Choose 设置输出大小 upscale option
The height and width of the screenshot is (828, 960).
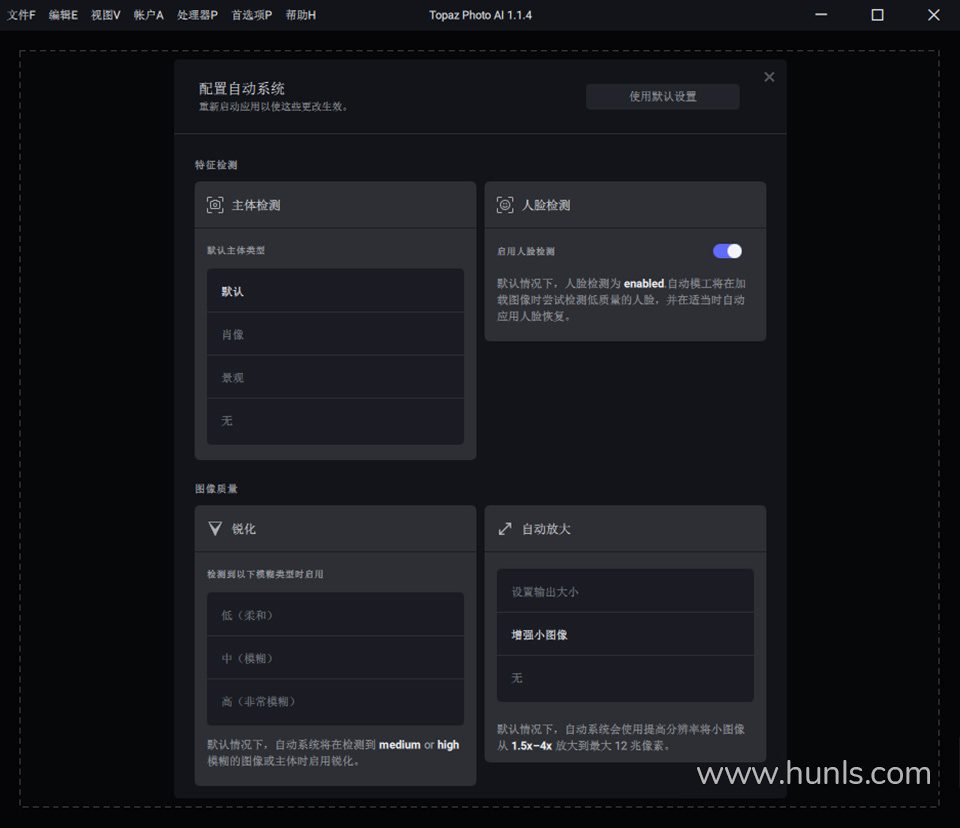pyautogui.click(x=625, y=591)
